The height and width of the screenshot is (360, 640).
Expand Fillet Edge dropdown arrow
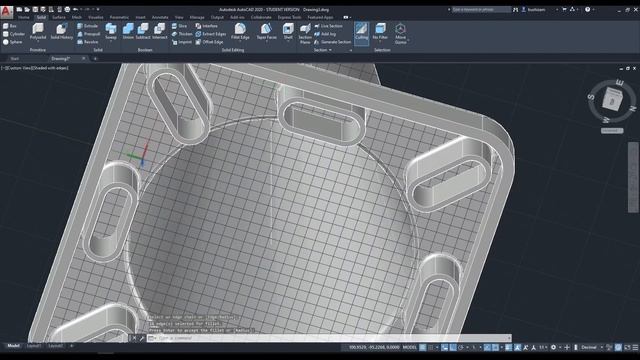click(x=240, y=41)
